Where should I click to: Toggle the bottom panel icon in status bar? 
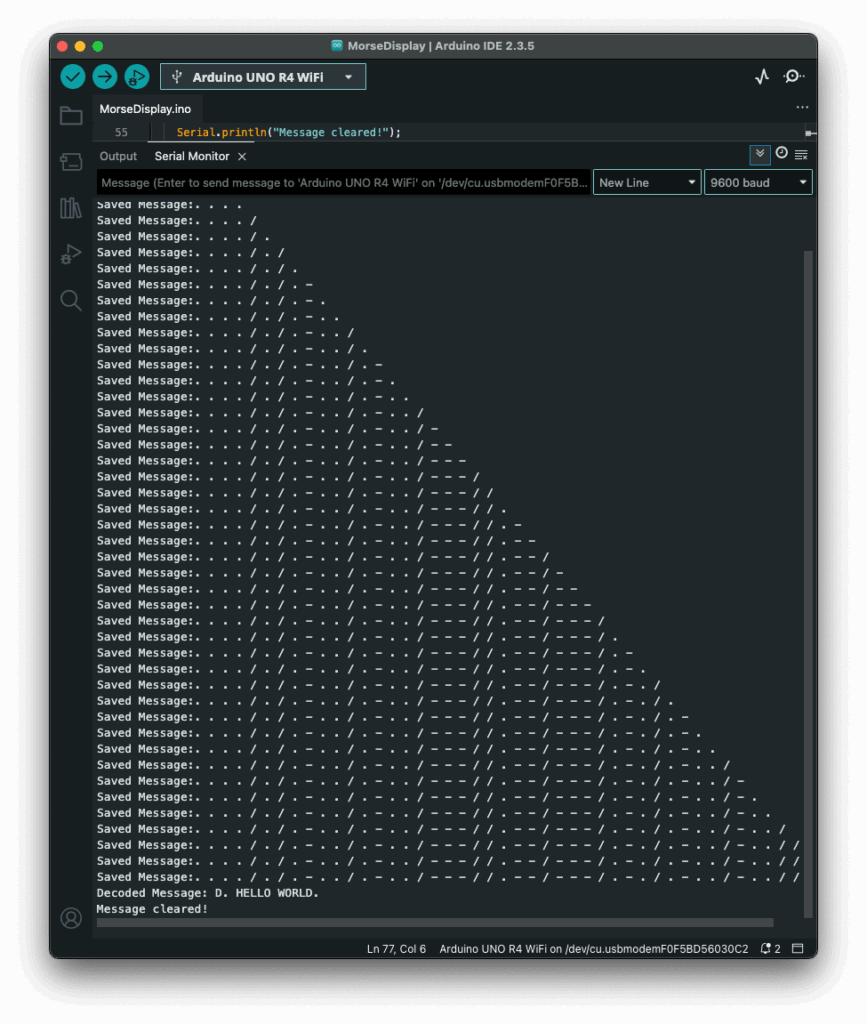(x=797, y=948)
